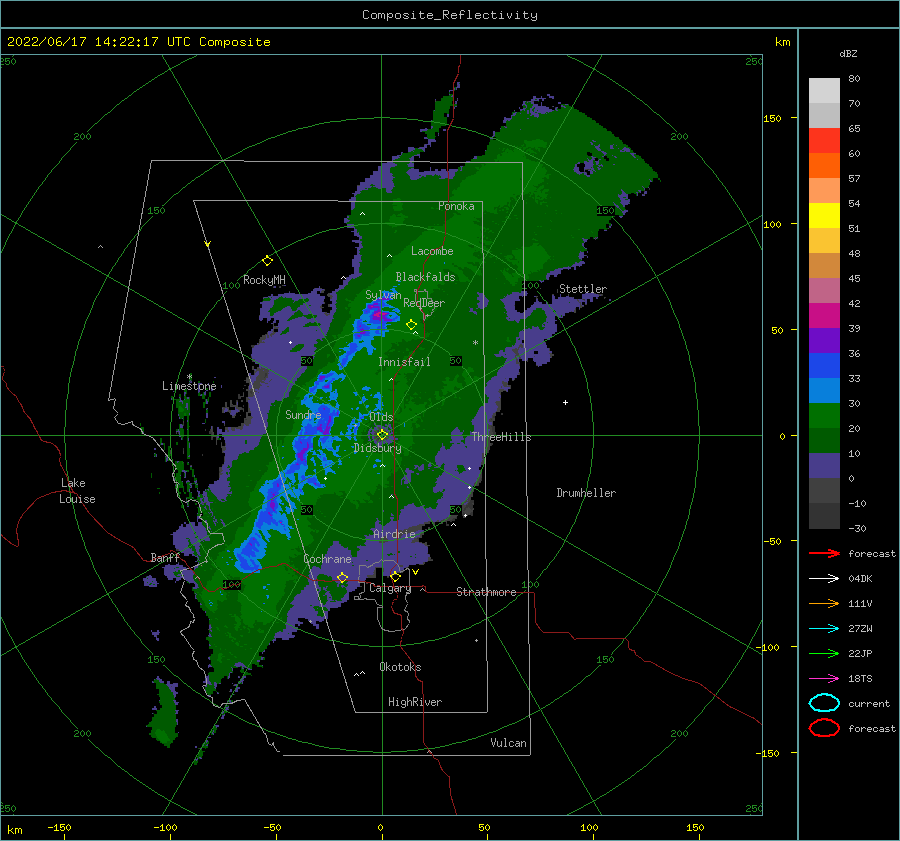The image size is (900, 841).
Task: Pick the dark orange 60 dBZ swatch
Action: coord(824,165)
